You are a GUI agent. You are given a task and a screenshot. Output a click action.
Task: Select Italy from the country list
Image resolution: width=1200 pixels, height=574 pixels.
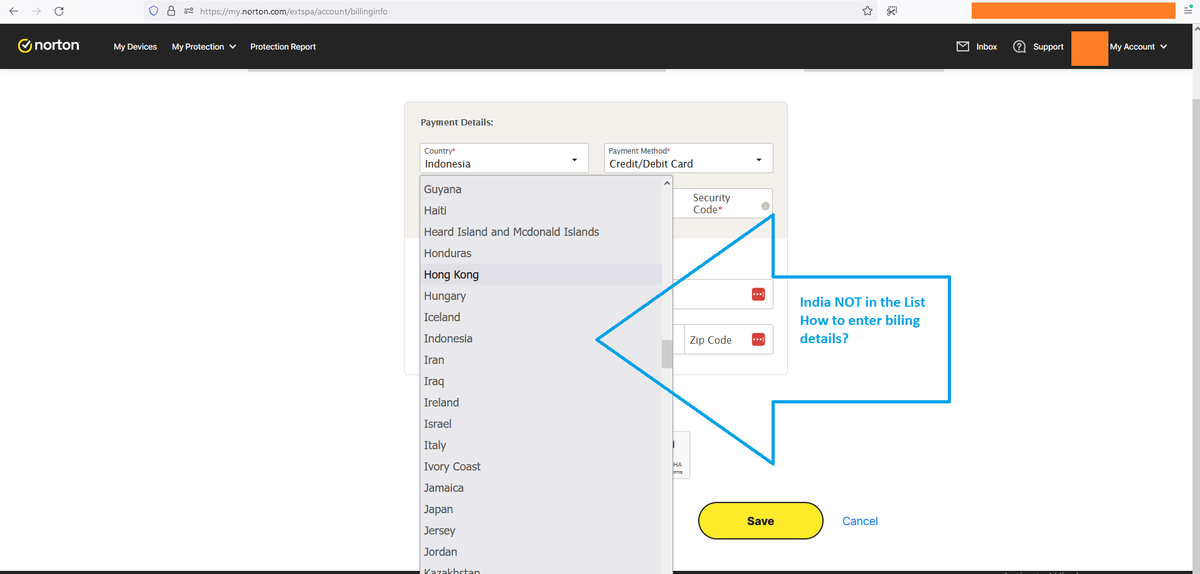click(540, 445)
